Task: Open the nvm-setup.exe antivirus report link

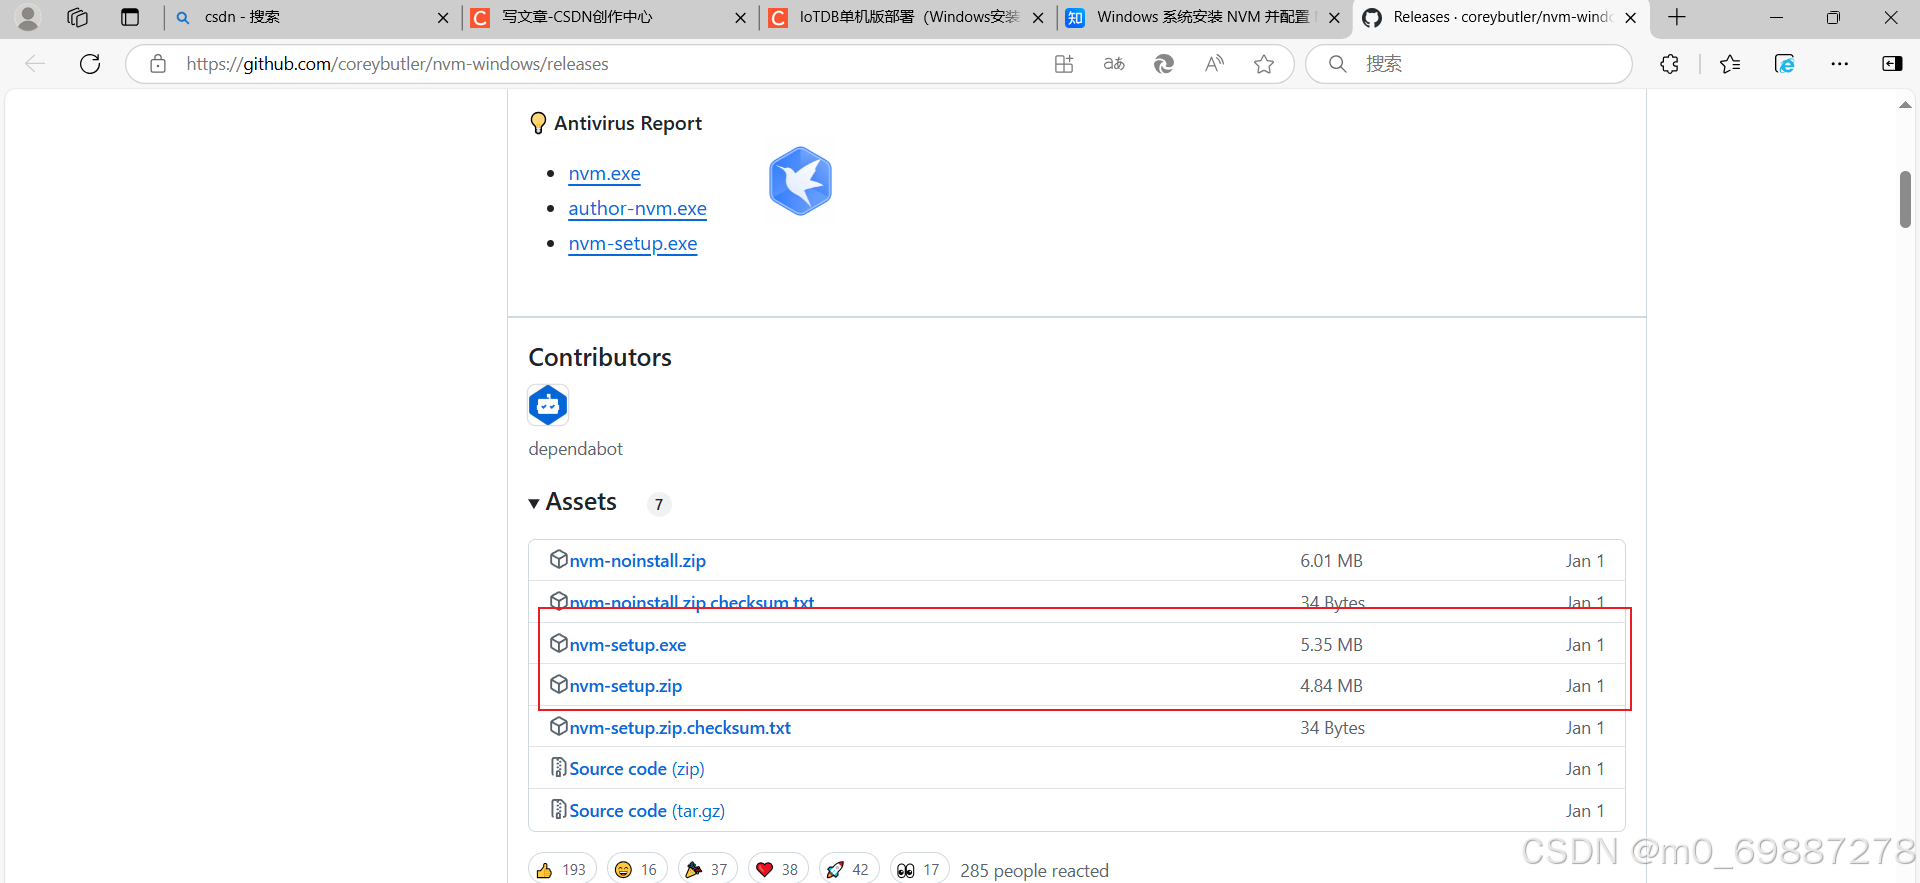Action: pos(632,244)
